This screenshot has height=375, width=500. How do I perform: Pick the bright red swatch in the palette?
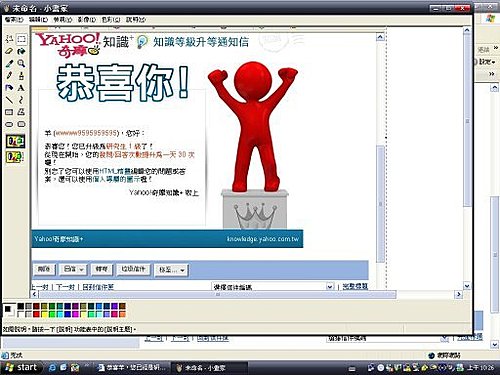tap(36, 314)
